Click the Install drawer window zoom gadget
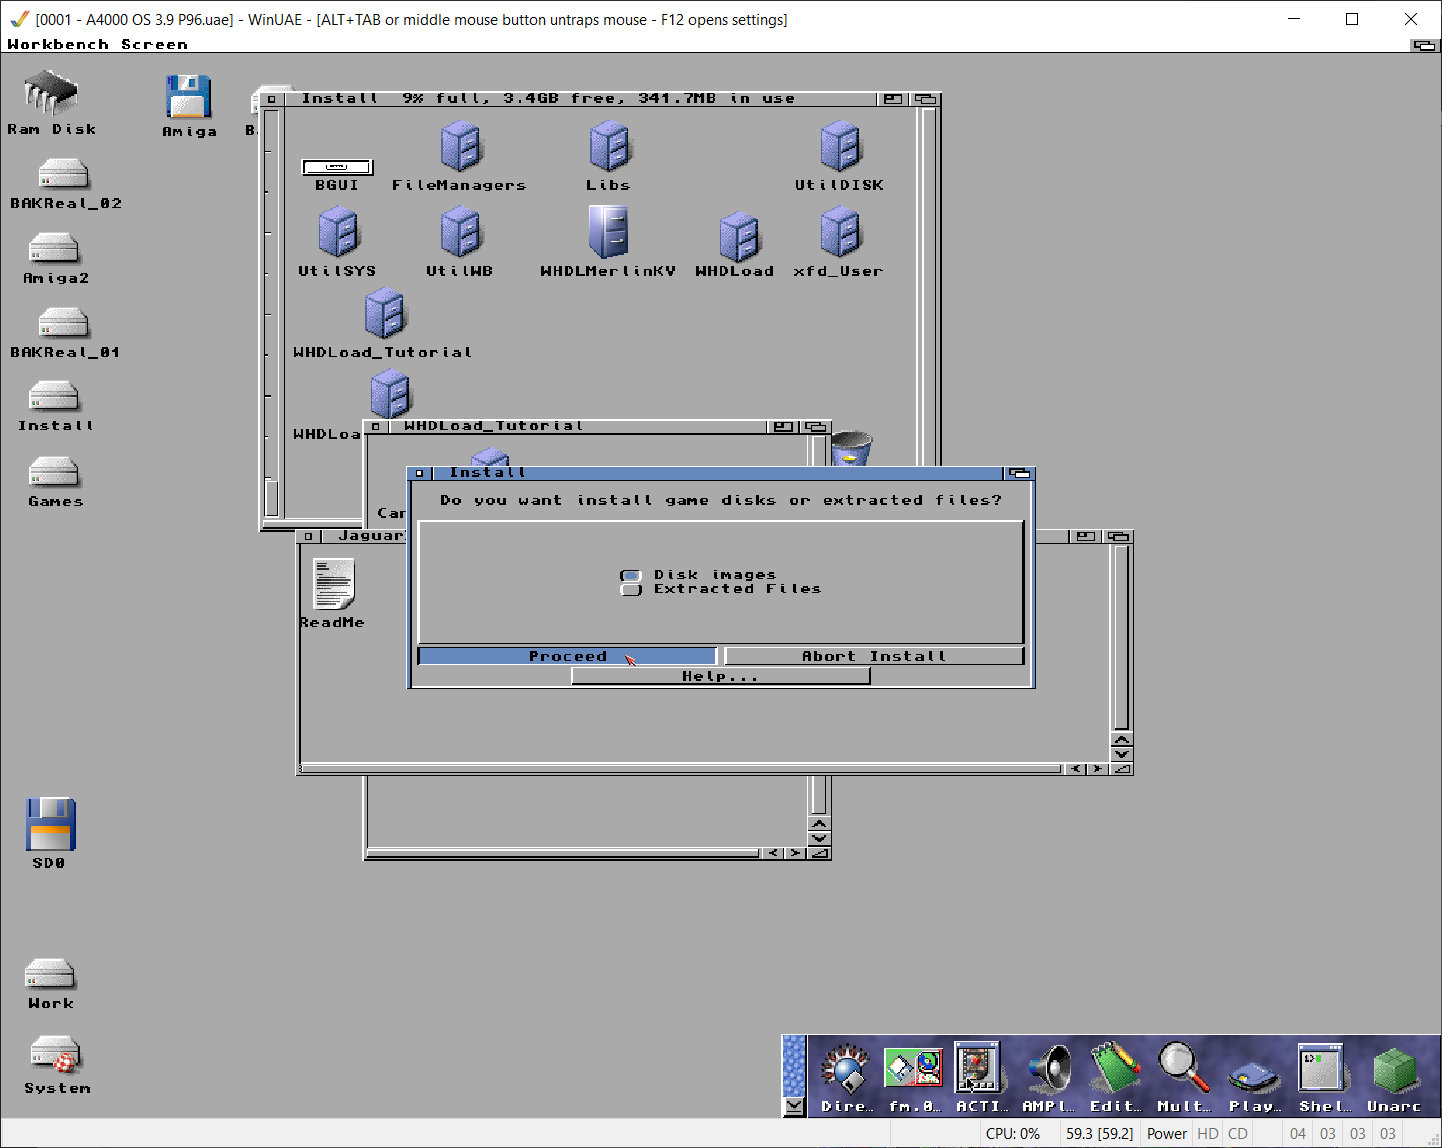This screenshot has height=1148, width=1442. coord(892,99)
